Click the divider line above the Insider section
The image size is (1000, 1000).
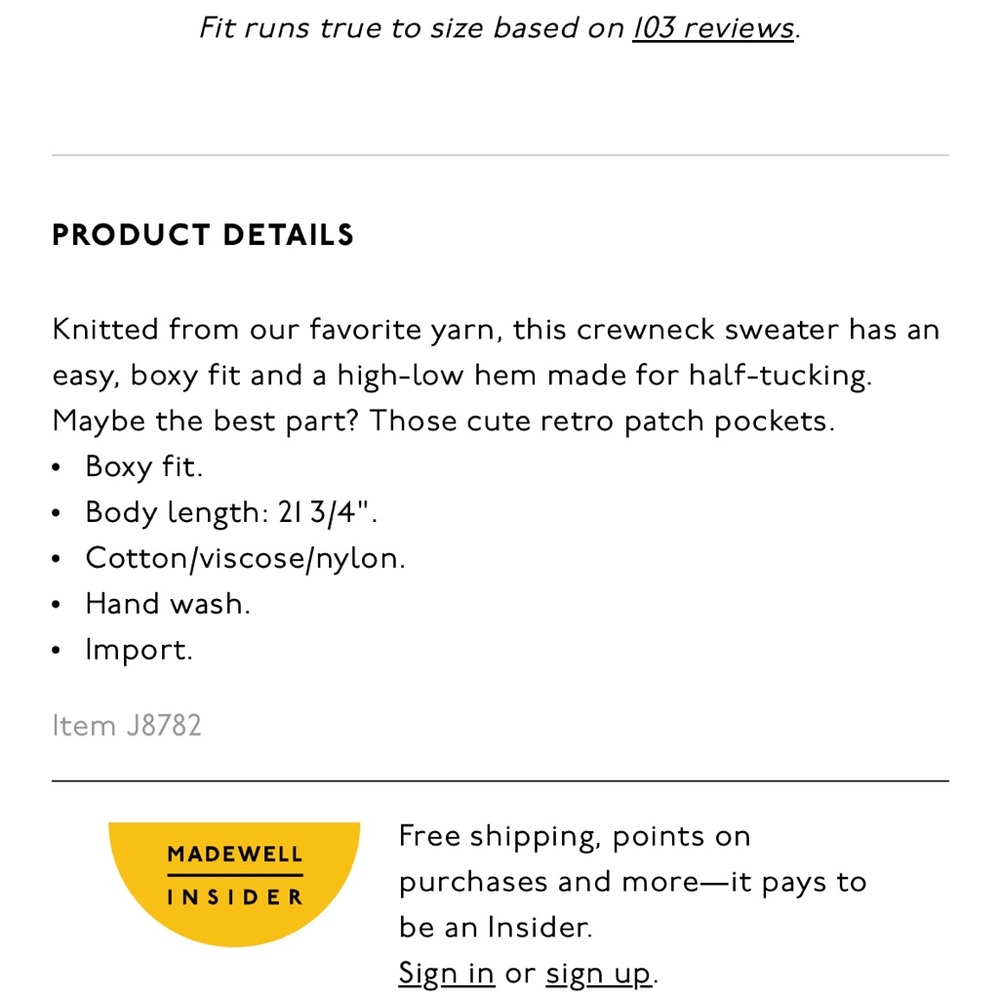pyautogui.click(x=500, y=779)
